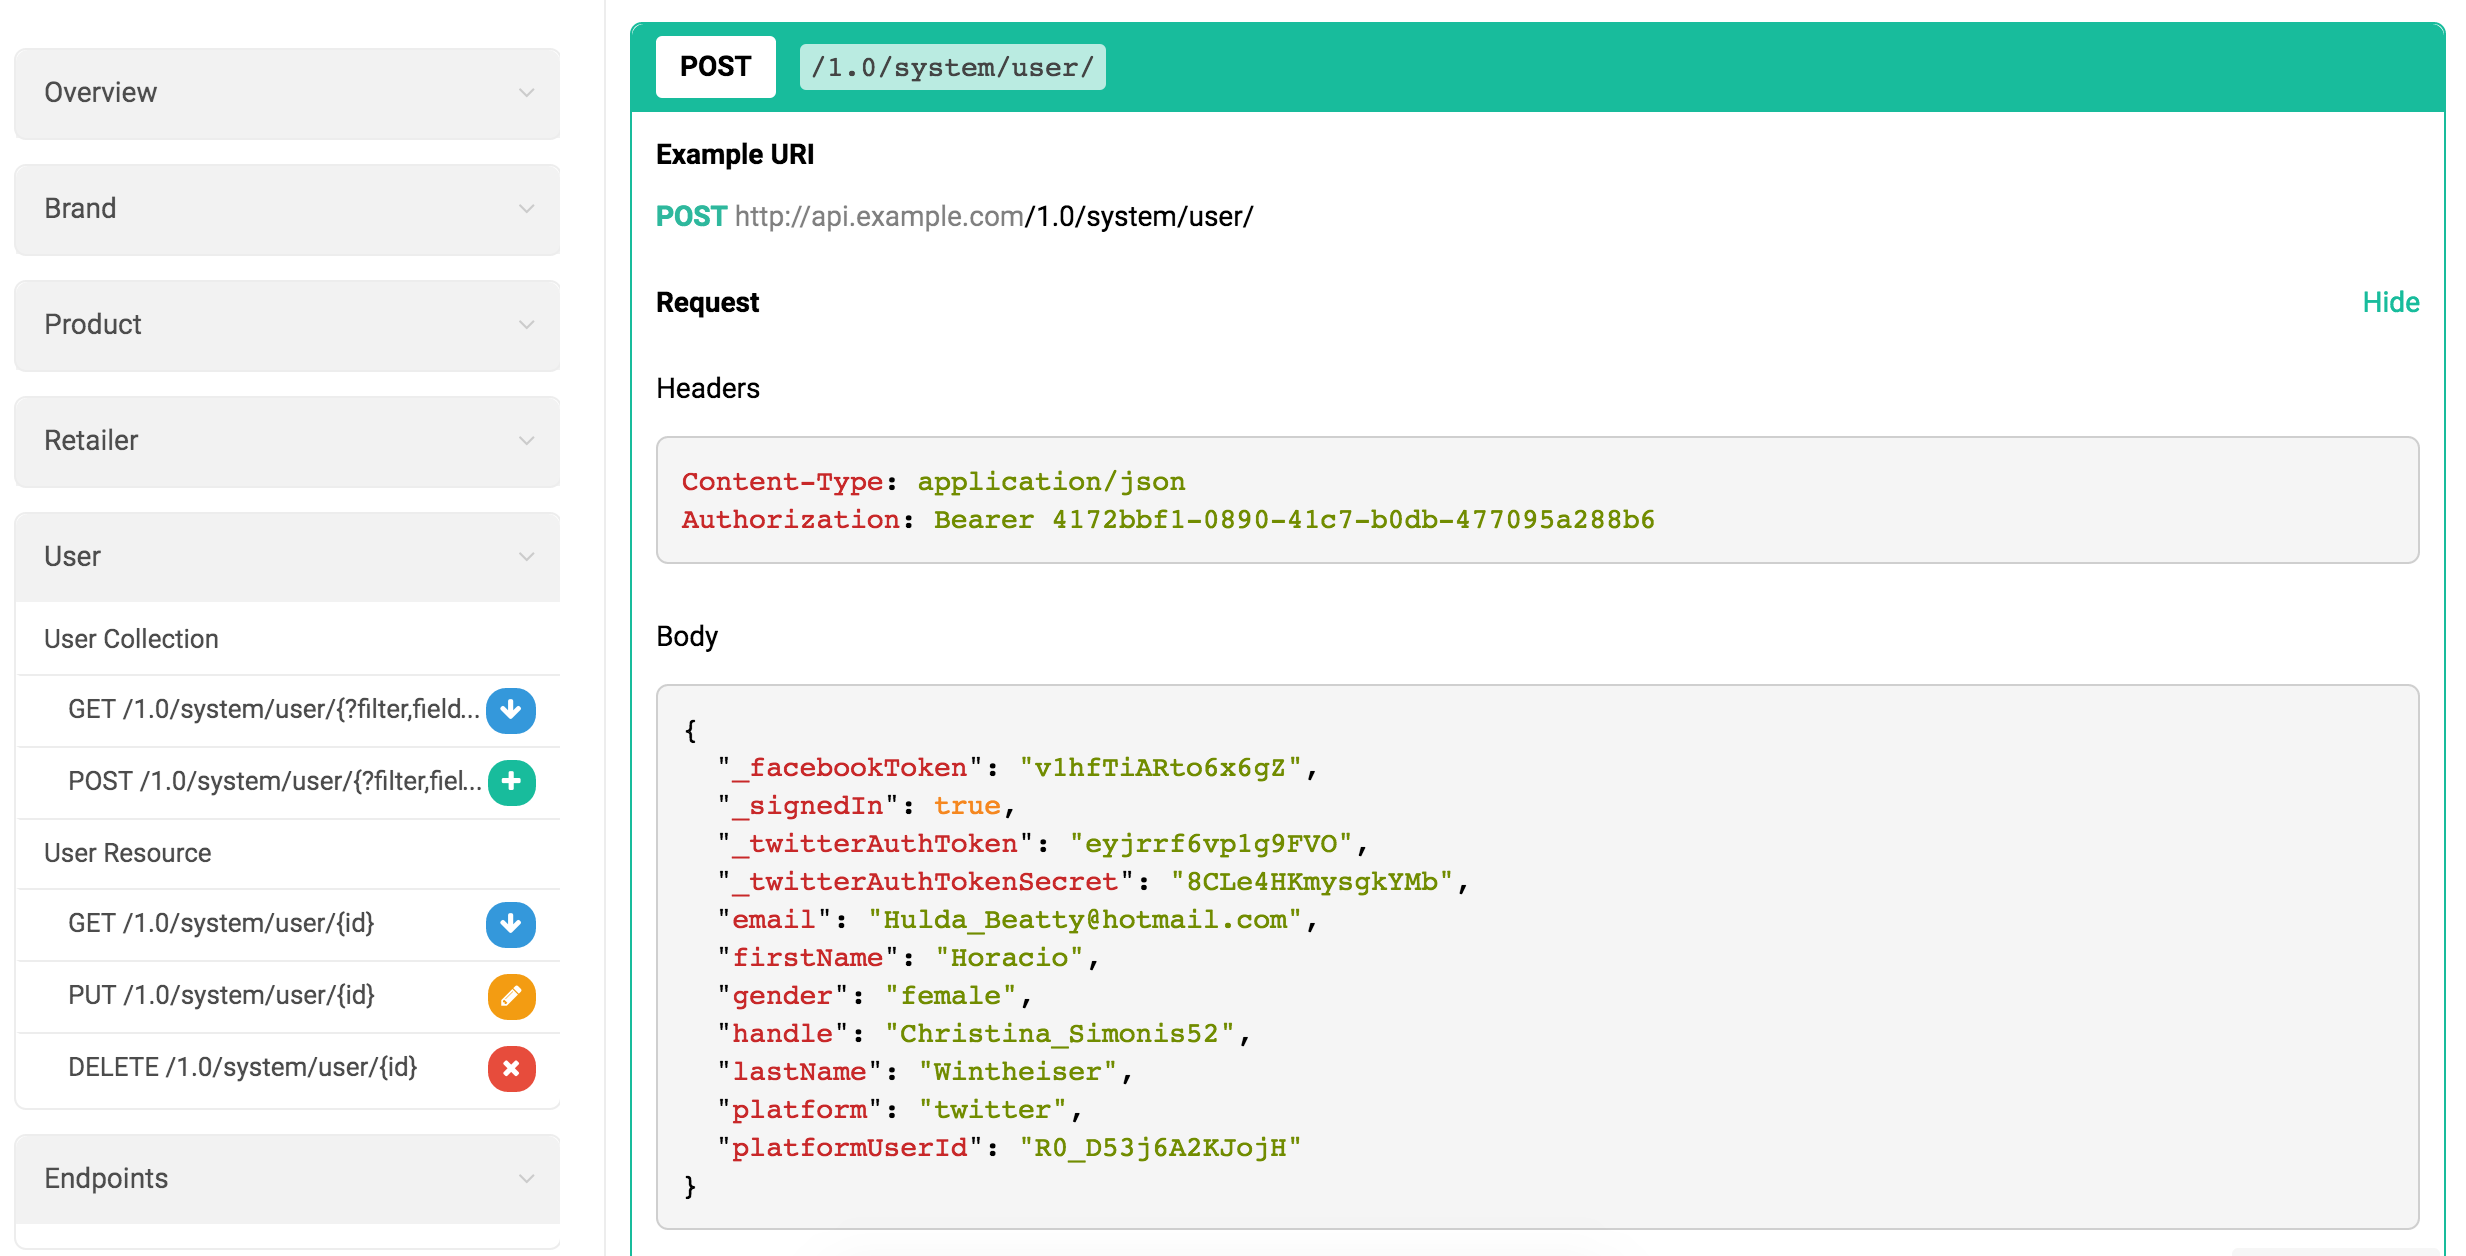
Task: Expand the Retailer section chevron
Action: [526, 441]
